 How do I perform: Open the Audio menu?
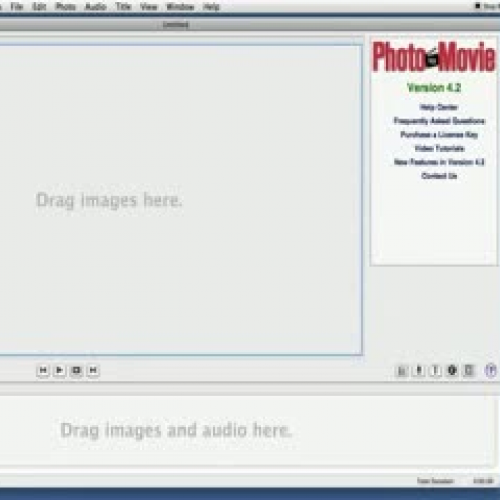(95, 7)
